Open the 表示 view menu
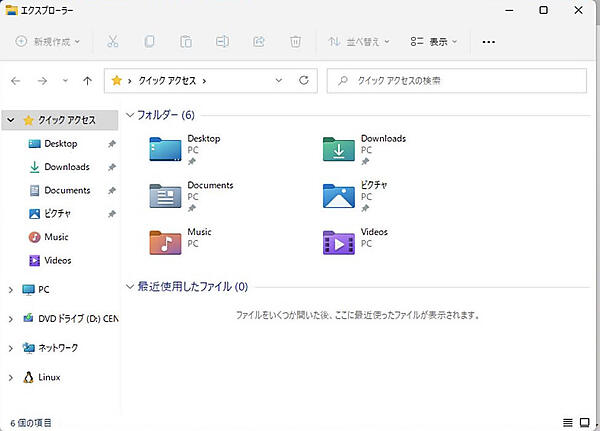Screen dimensions: 600x431 click(x=434, y=42)
